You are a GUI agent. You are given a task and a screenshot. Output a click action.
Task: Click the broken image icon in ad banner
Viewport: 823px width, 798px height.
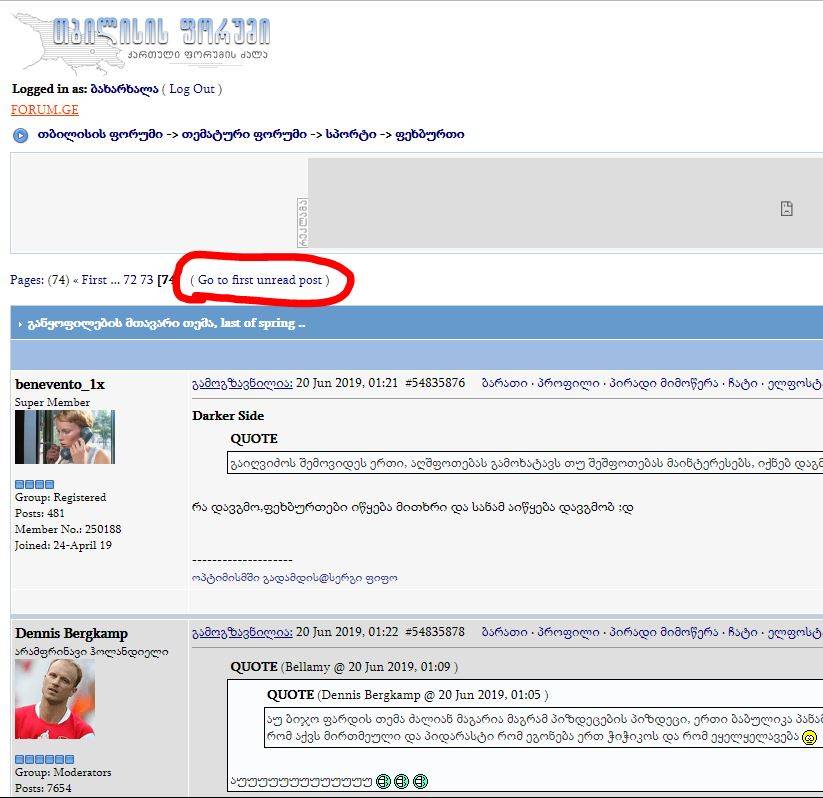coord(786,208)
